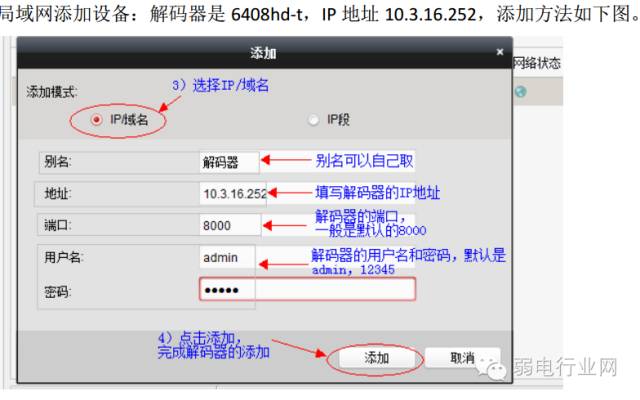Image resolution: width=640 pixels, height=400 pixels.
Task: Close the 添加 dialog with X
Action: [x=500, y=52]
